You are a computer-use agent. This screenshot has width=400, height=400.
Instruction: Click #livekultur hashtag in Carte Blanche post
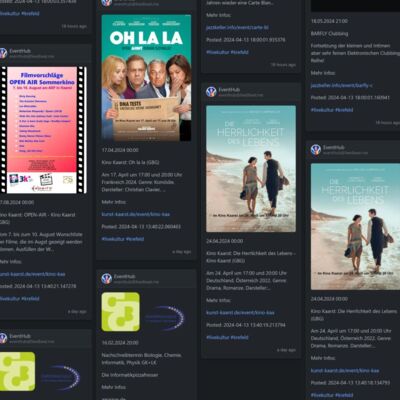[218, 52]
